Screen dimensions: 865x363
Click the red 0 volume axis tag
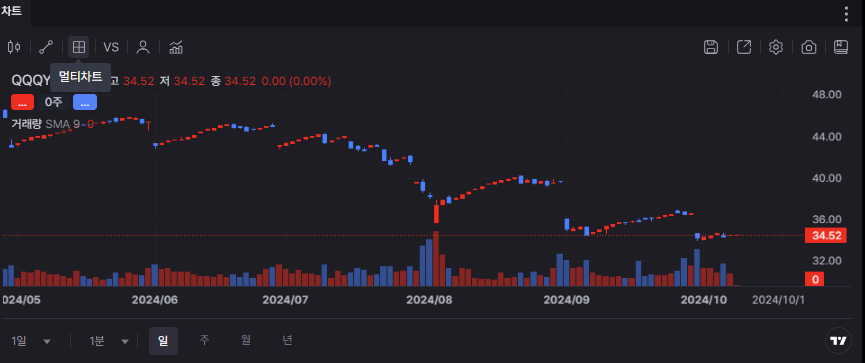coord(815,280)
